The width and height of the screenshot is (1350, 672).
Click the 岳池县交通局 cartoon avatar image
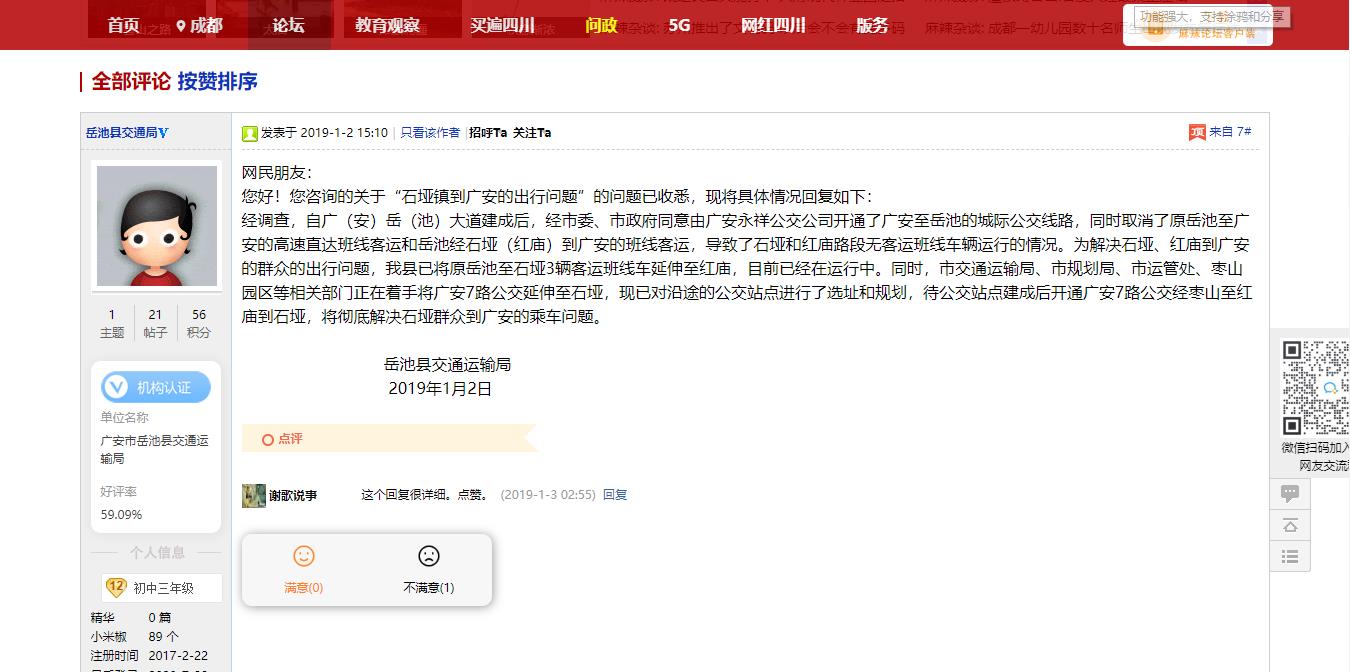click(156, 226)
